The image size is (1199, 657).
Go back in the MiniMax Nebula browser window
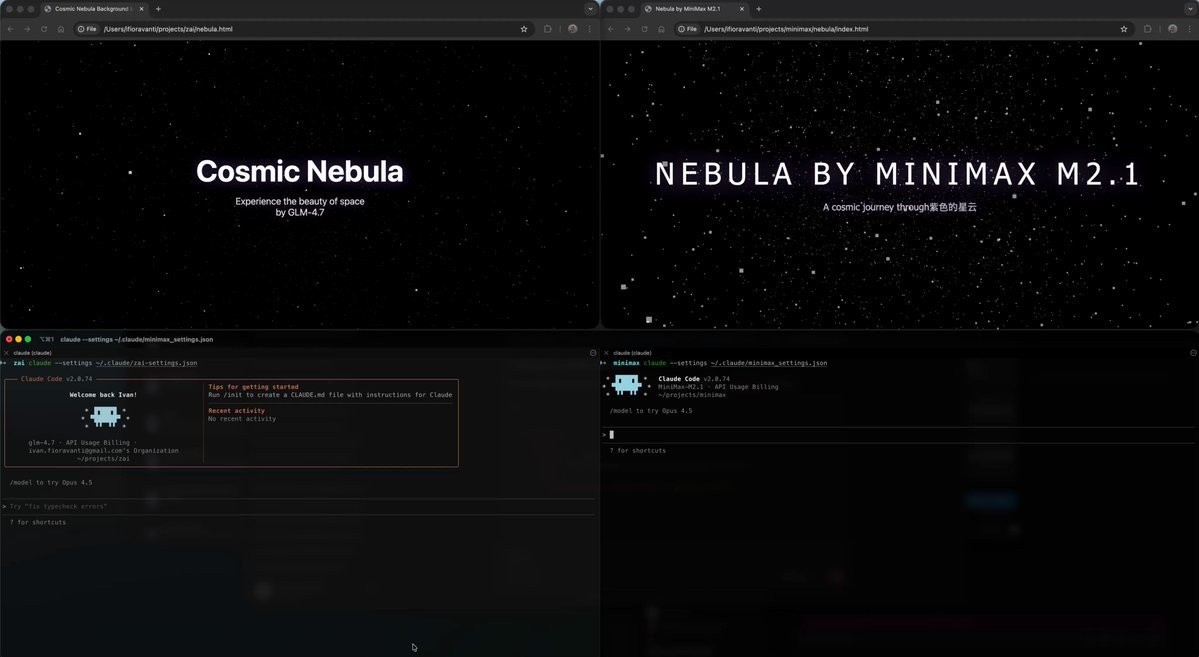pyautogui.click(x=610, y=29)
